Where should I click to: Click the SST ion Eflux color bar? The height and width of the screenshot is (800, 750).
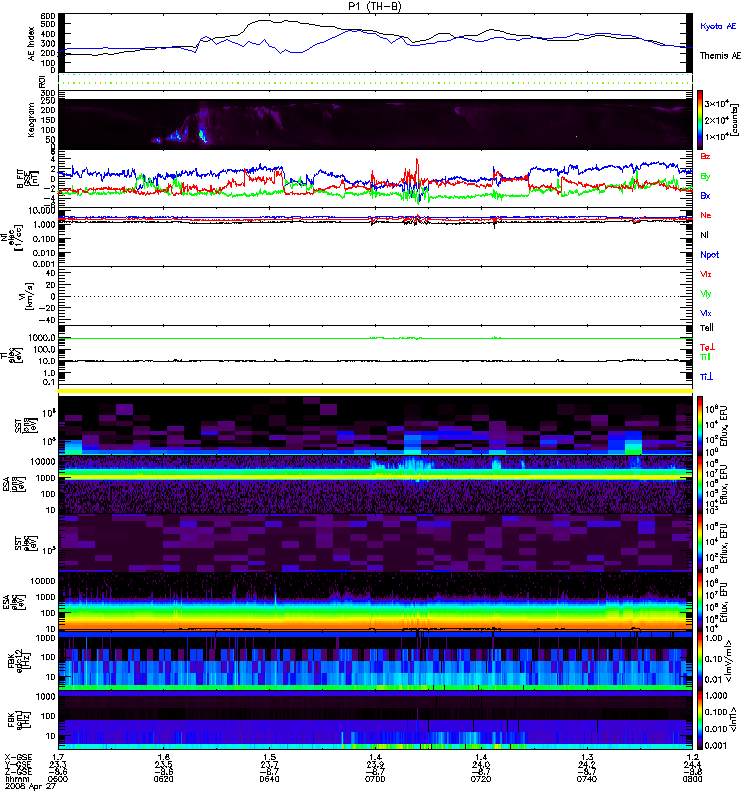click(700, 426)
